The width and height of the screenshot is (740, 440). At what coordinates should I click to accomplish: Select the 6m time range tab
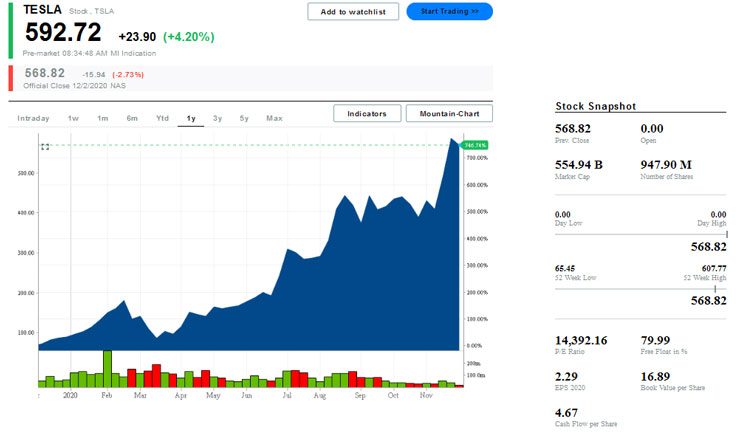pos(132,118)
